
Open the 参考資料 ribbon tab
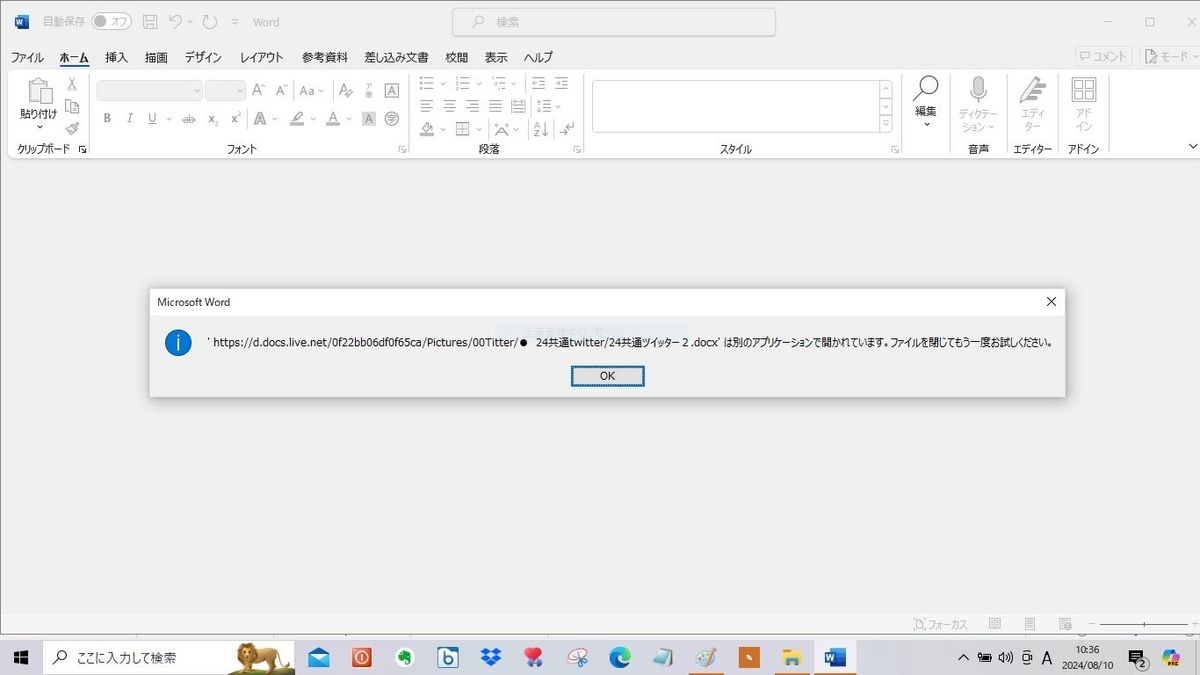(x=325, y=57)
